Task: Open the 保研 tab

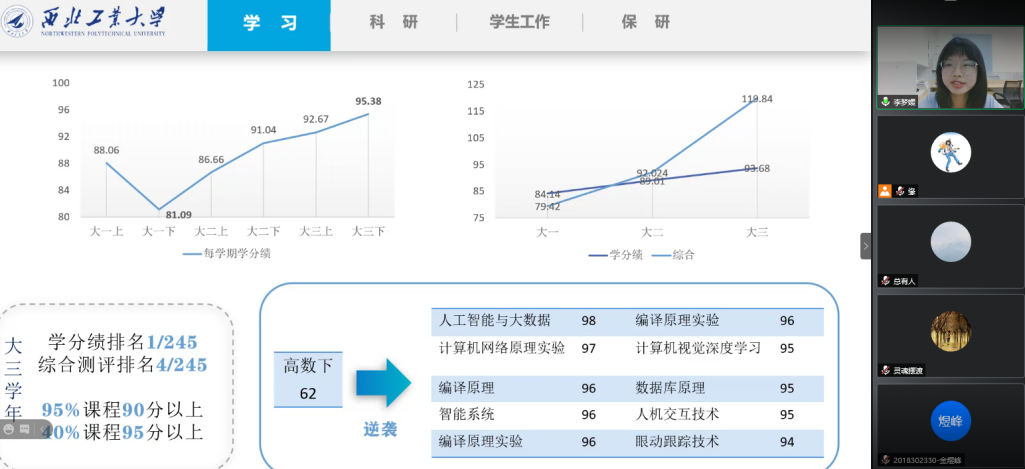Action: click(645, 22)
